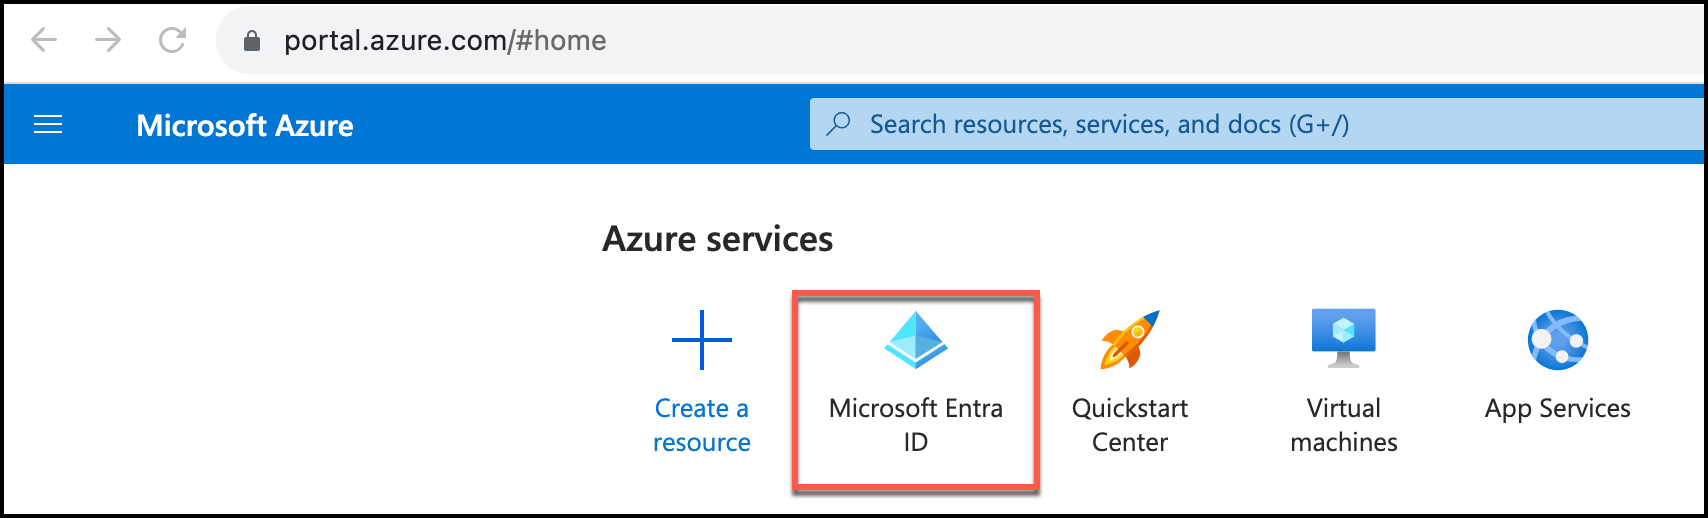1708x518 pixels.
Task: Click the magnifier icon in search bar
Action: pos(839,124)
